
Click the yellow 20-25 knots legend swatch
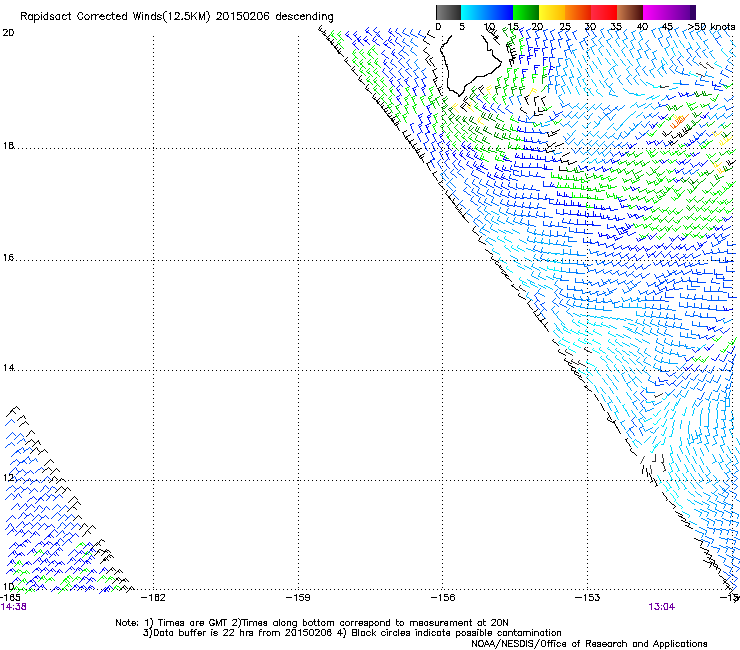pos(552,12)
